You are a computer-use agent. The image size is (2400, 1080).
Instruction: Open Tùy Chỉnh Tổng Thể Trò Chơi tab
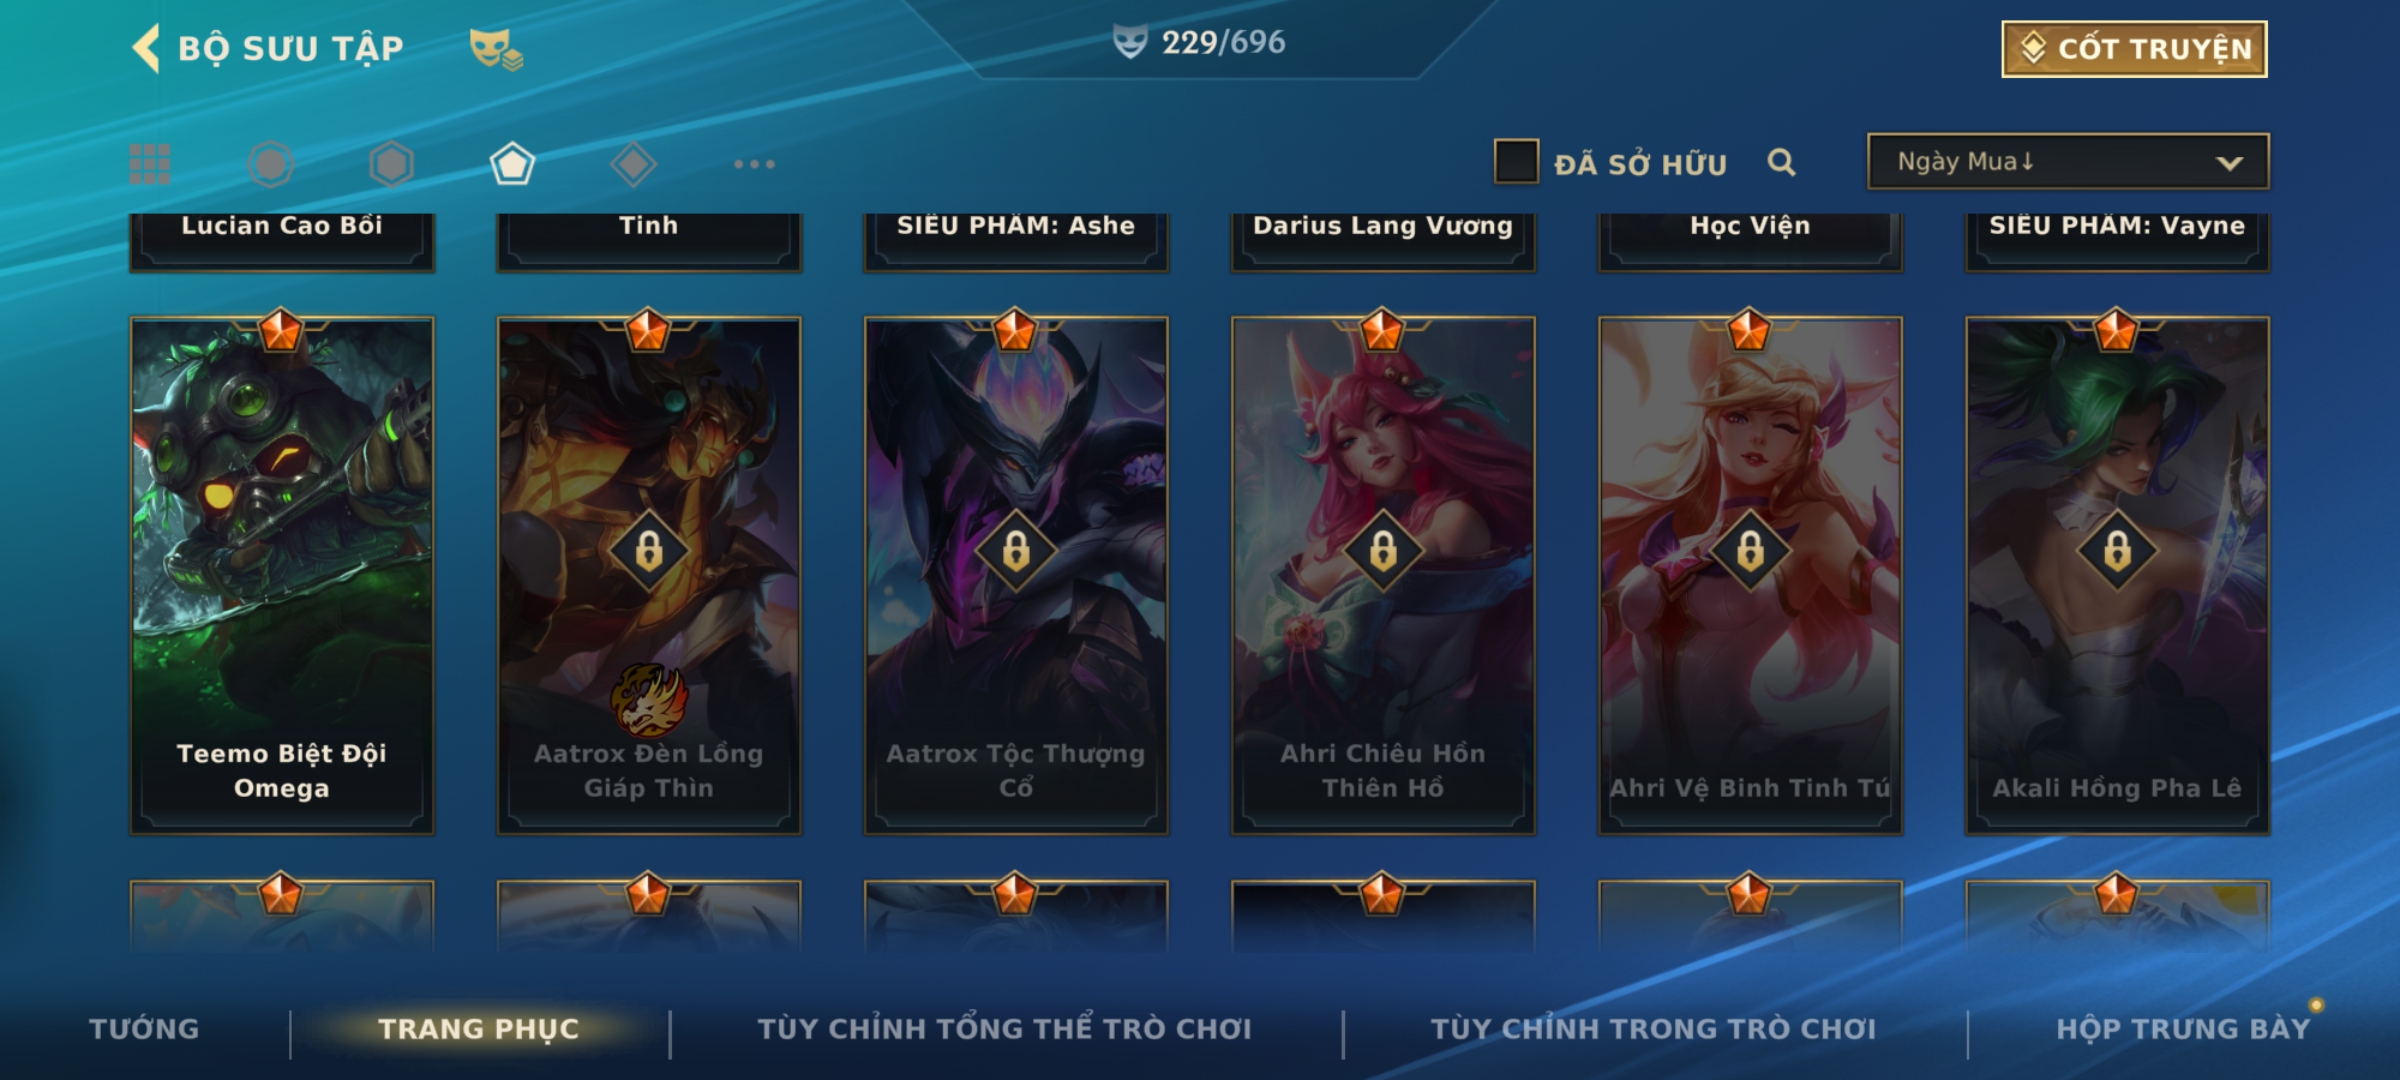coord(1004,1029)
